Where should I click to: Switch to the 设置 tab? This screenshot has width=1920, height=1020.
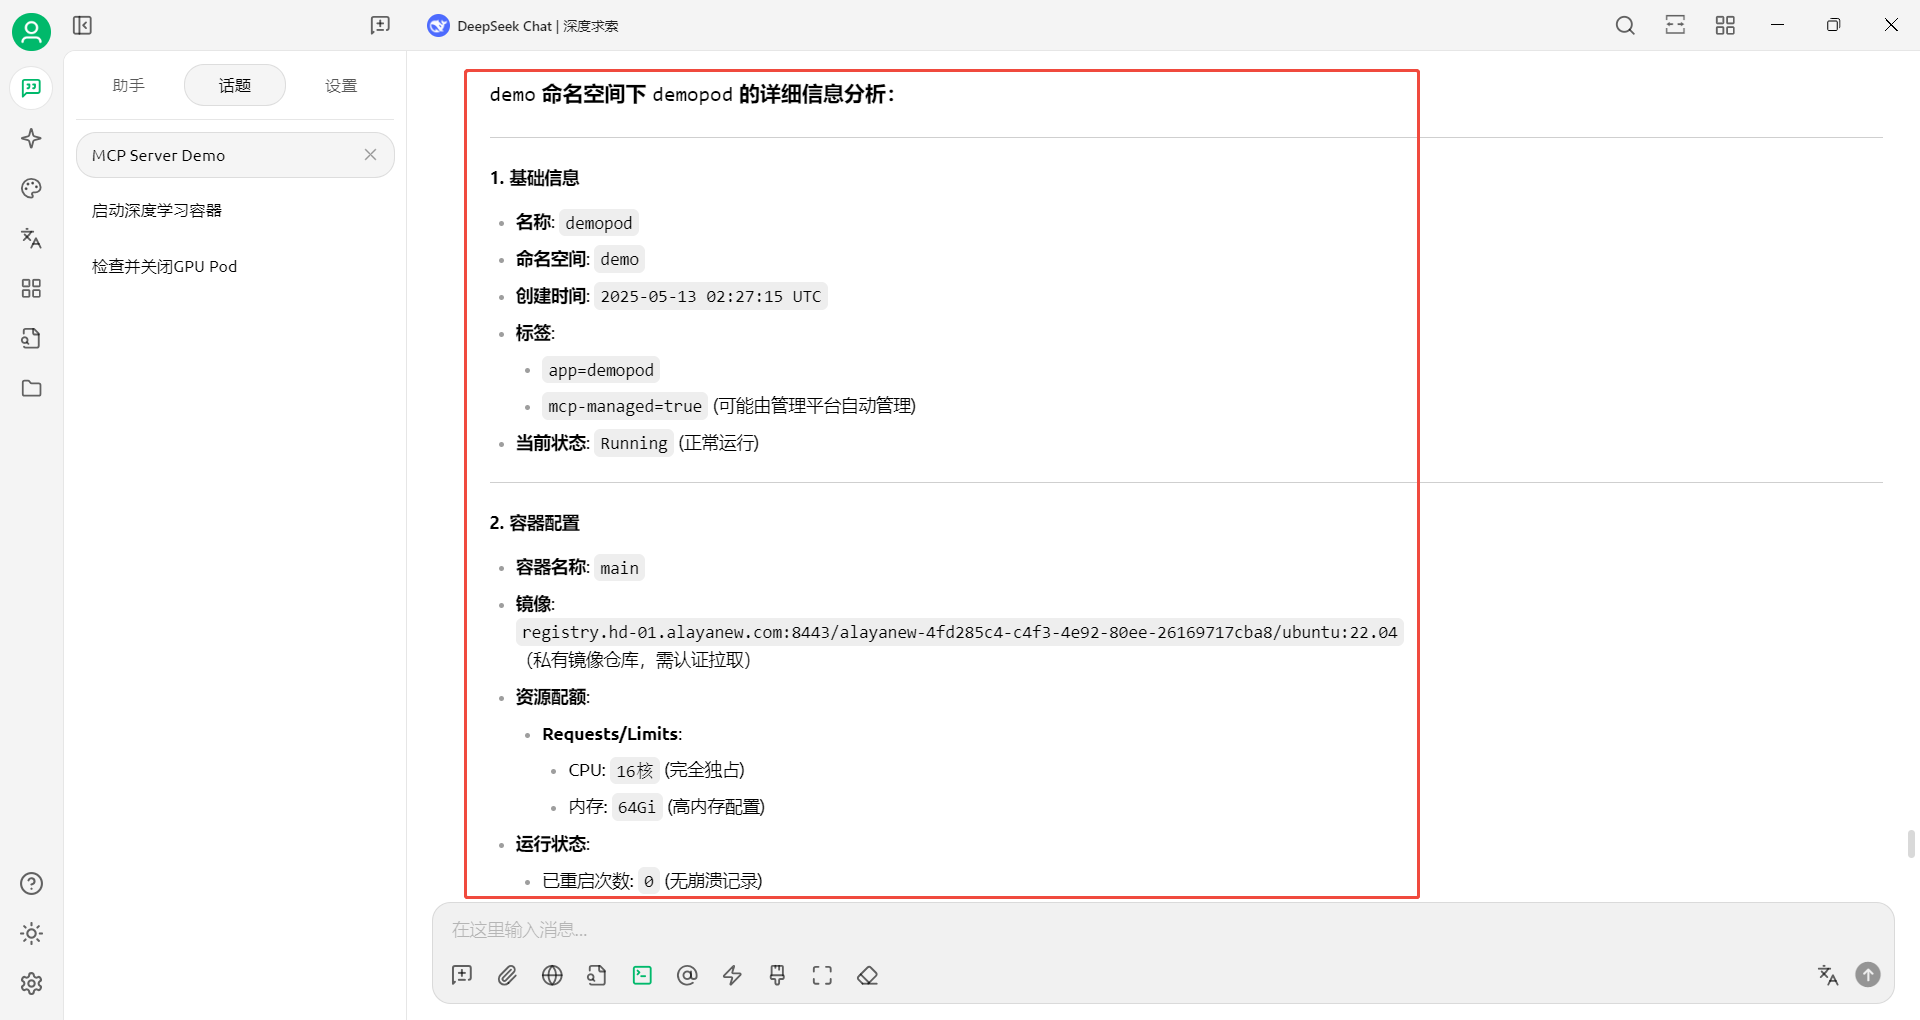[x=341, y=86]
